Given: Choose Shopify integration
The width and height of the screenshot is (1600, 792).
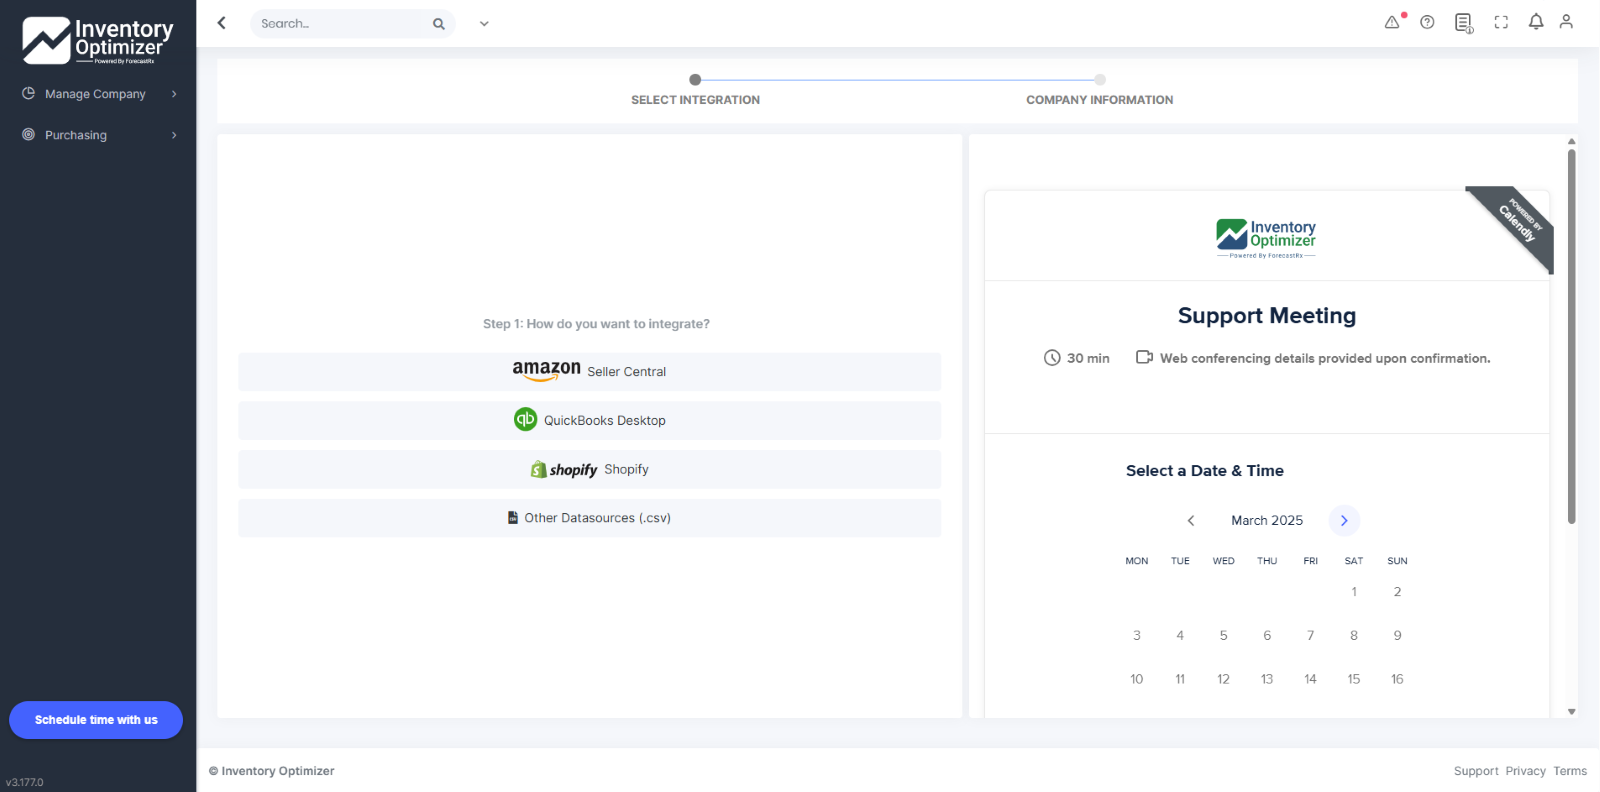Looking at the screenshot, I should pos(590,469).
